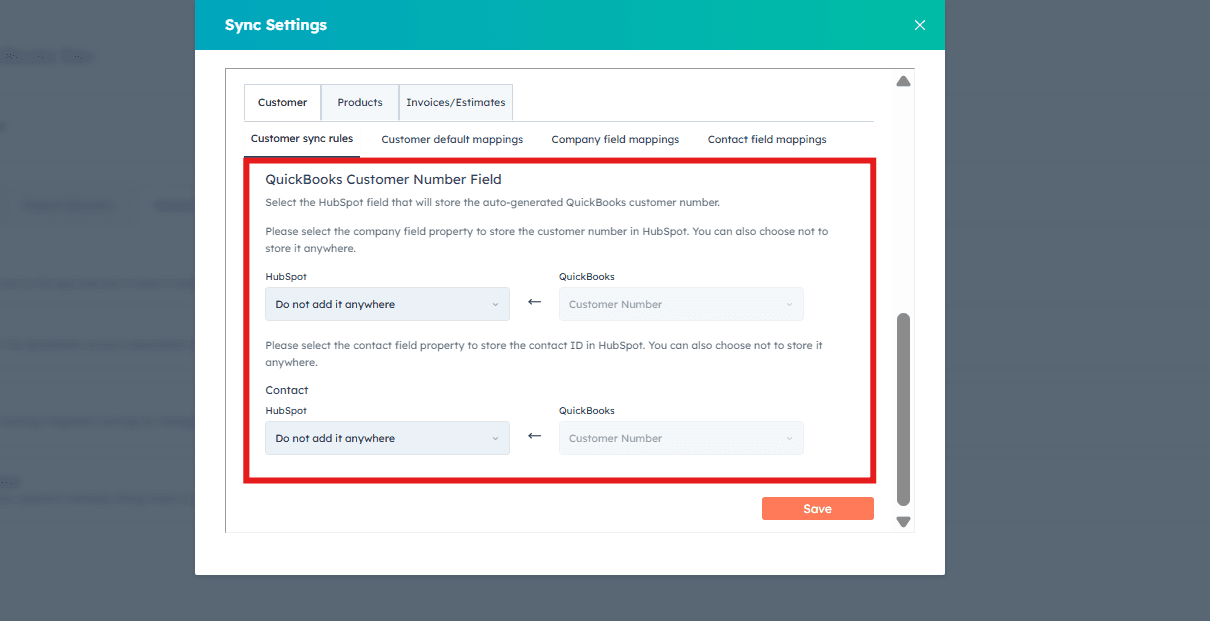Screen dimensions: 1210x621
Task: Open the Contact HubSpot field dropdown
Action: pos(387,438)
